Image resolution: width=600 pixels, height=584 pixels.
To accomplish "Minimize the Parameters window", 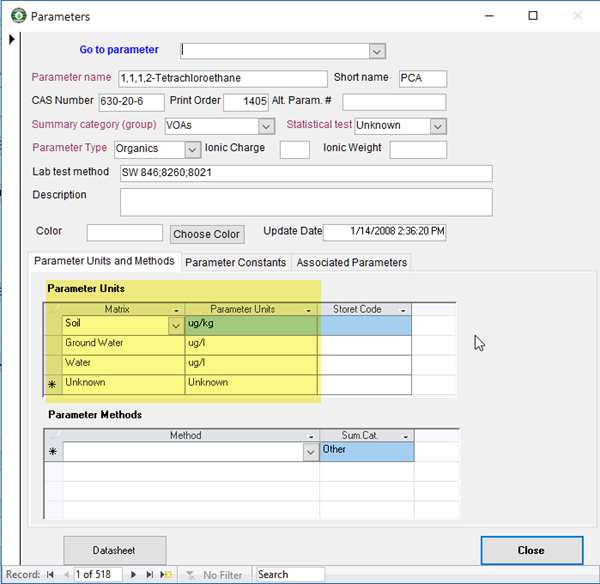I will click(x=489, y=16).
